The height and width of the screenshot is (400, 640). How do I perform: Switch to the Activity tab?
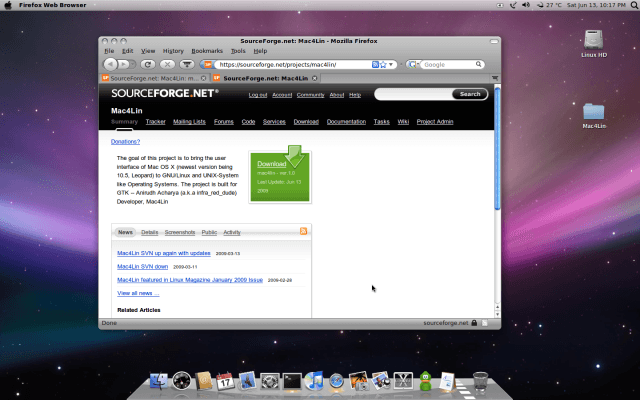click(x=232, y=232)
